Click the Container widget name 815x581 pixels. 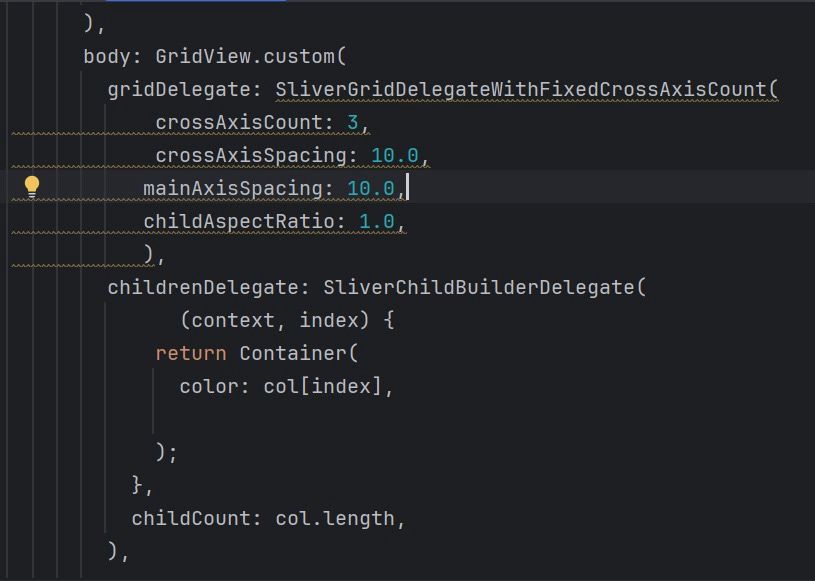pyautogui.click(x=293, y=353)
